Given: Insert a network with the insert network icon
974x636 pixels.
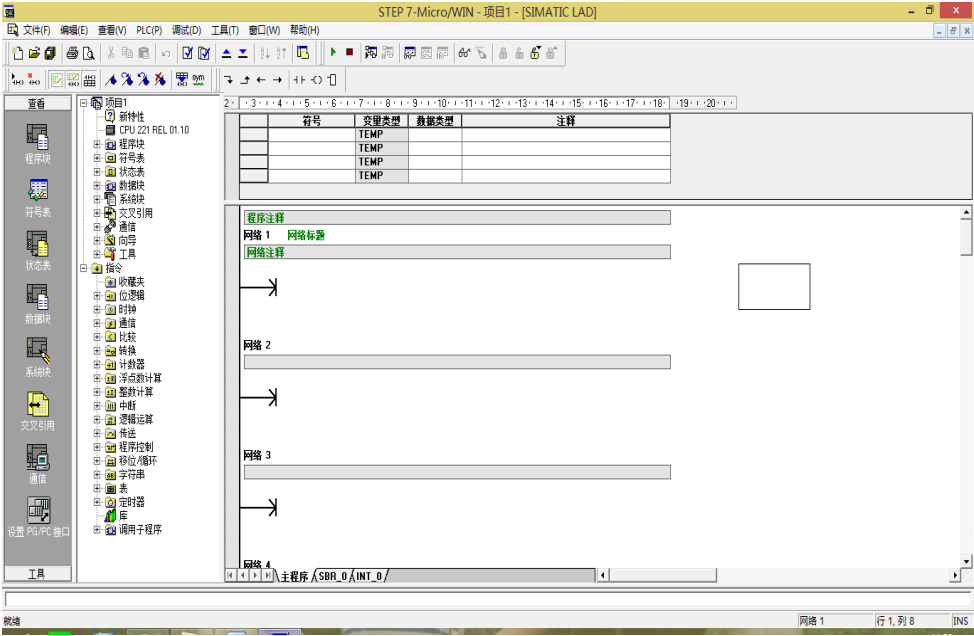Looking at the screenshot, I should coord(17,80).
